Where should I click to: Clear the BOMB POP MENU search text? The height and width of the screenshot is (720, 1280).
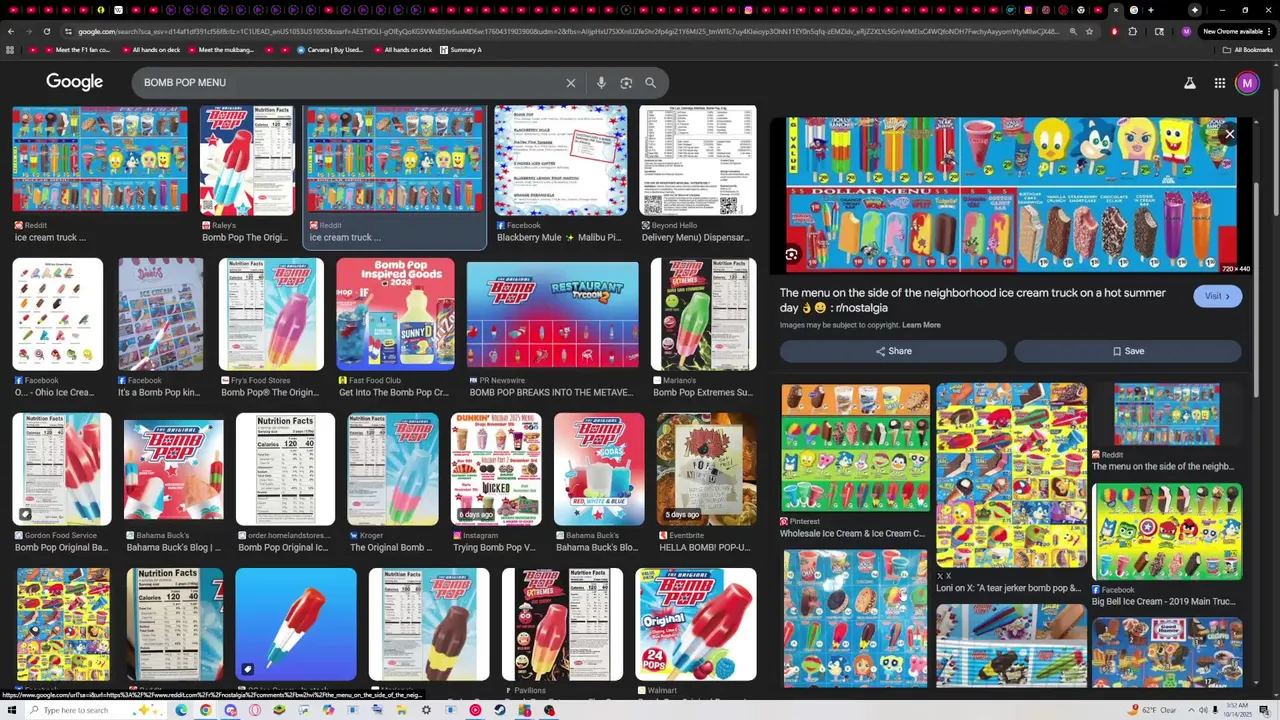(x=571, y=83)
